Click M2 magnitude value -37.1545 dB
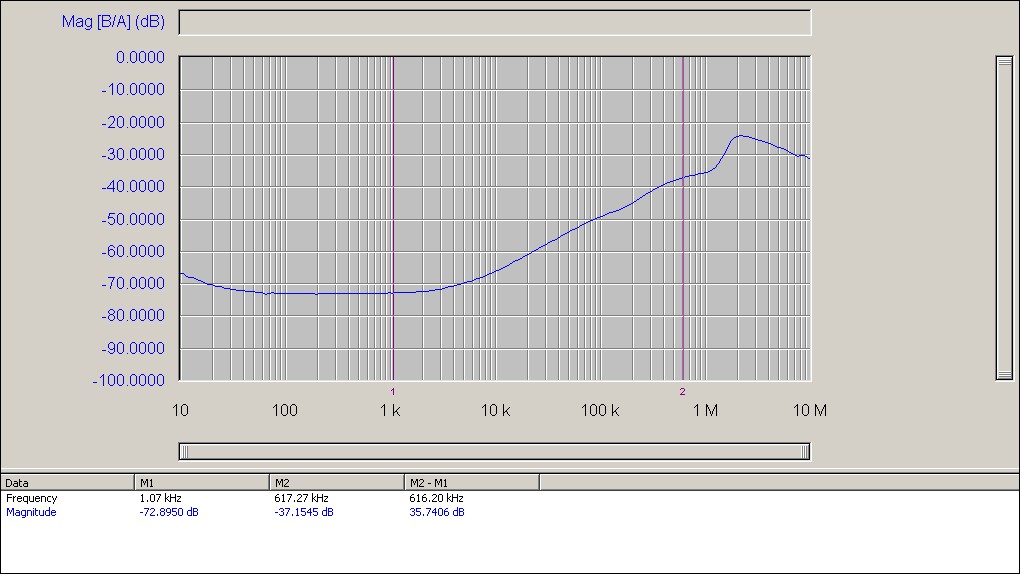The image size is (1020, 574). pos(304,512)
